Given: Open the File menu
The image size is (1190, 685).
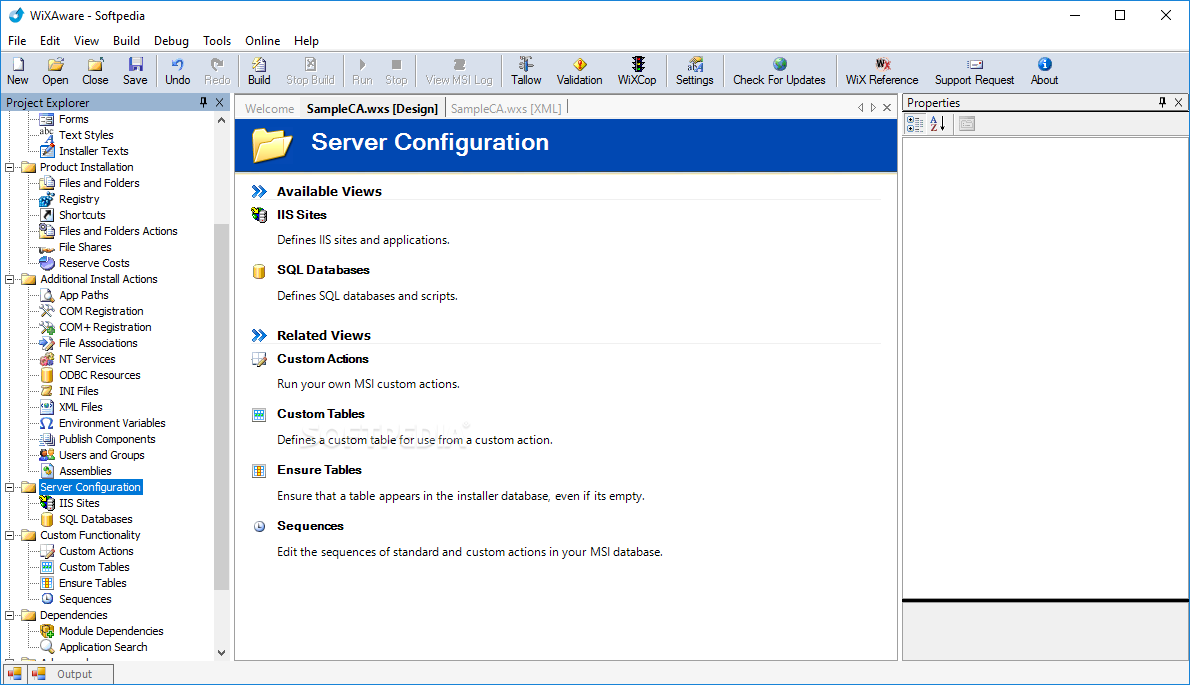Looking at the screenshot, I should click(17, 41).
